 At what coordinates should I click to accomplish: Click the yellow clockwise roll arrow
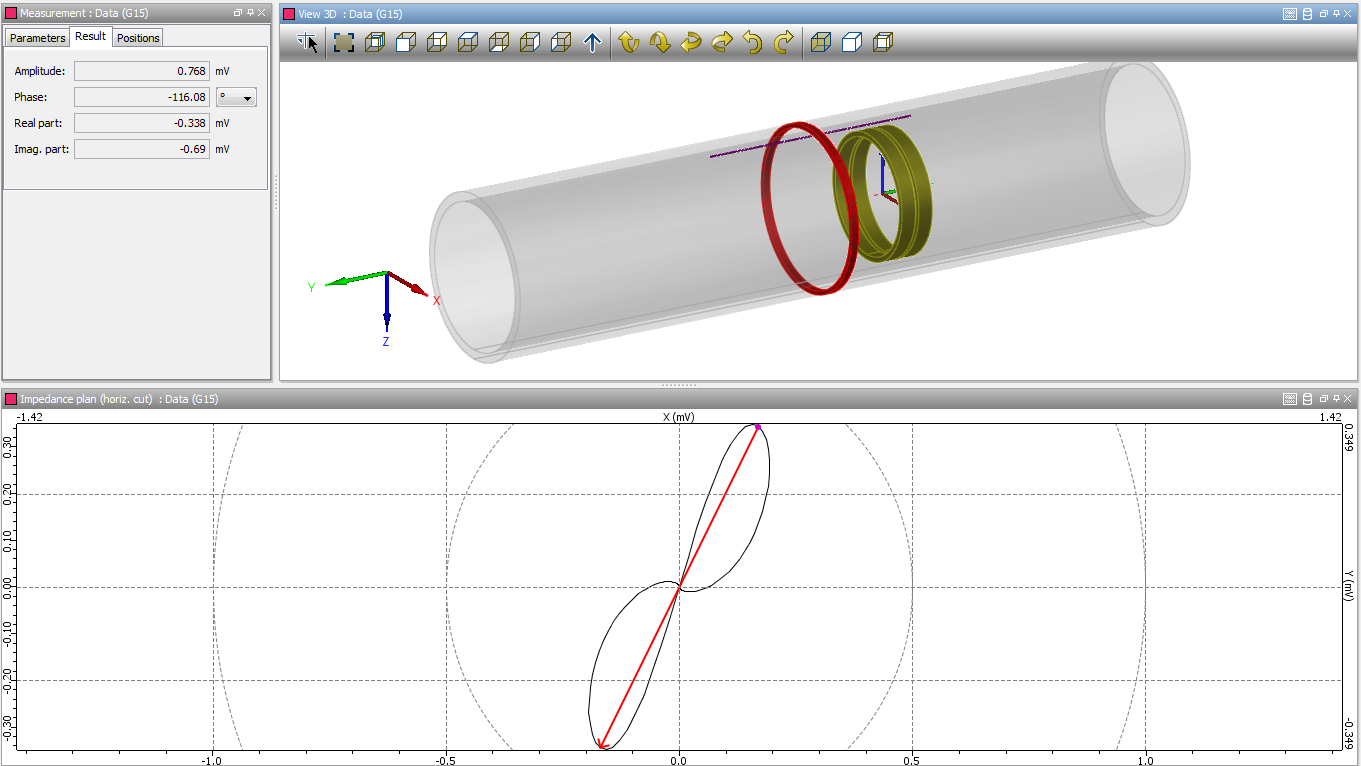(783, 43)
